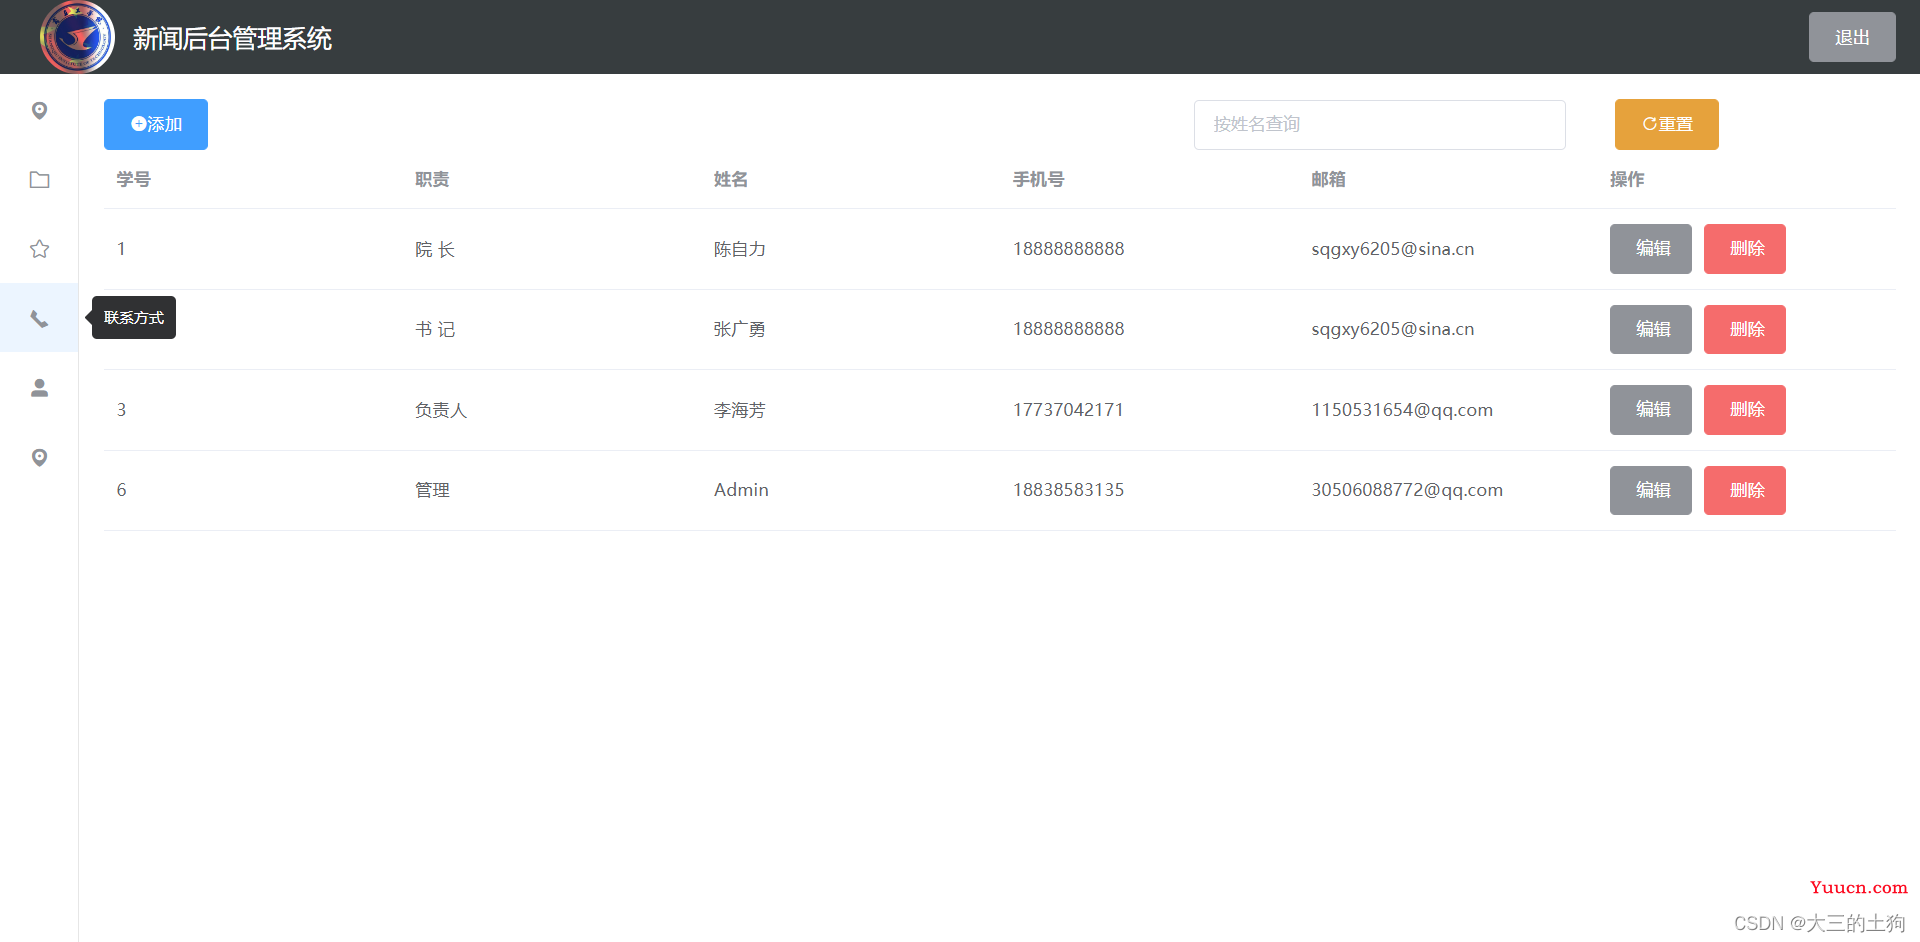The image size is (1920, 942).
Task: Edit the 陈自力 row
Action: (x=1651, y=249)
